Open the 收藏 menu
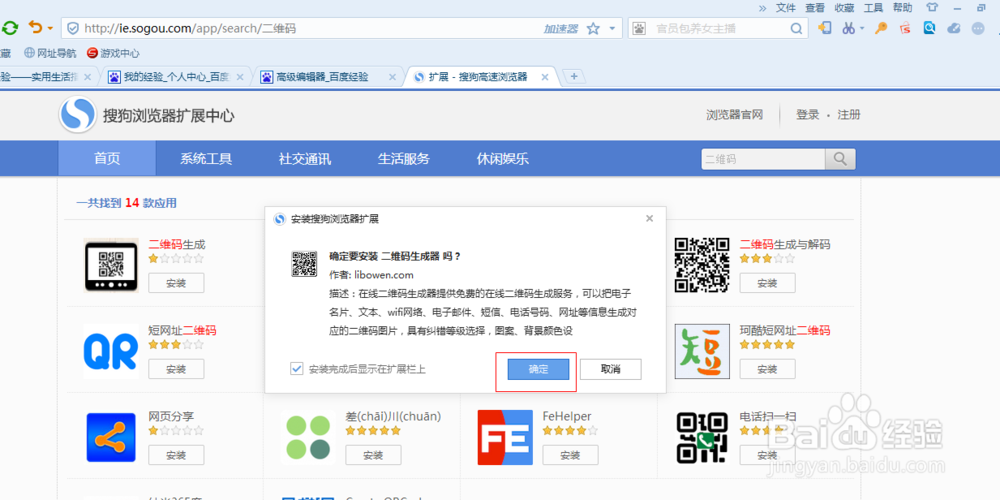1000x500 pixels. [x=844, y=8]
